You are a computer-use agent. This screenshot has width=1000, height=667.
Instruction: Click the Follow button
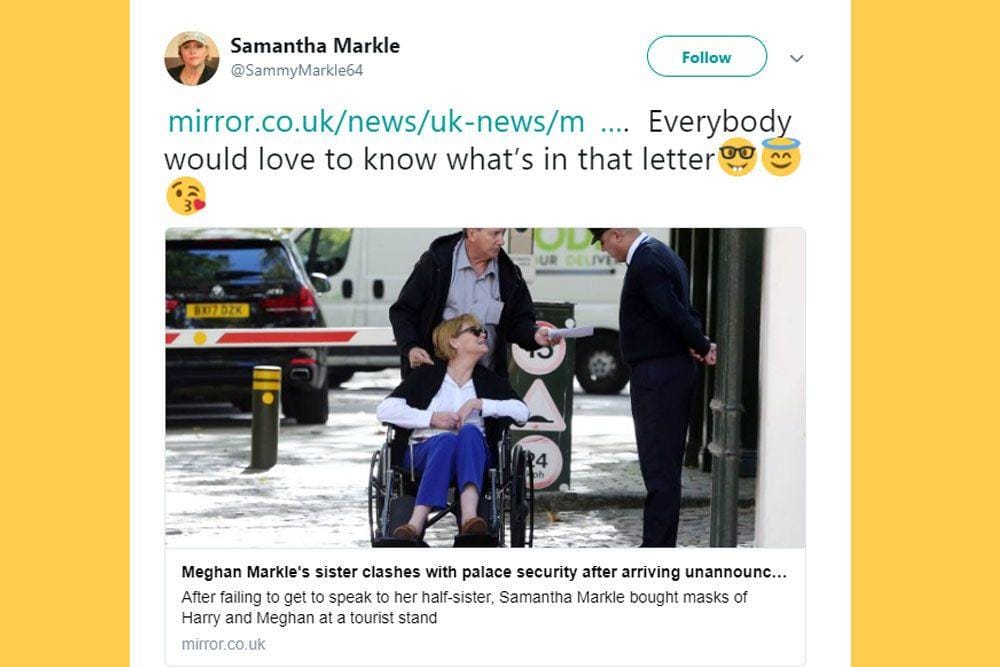(707, 57)
